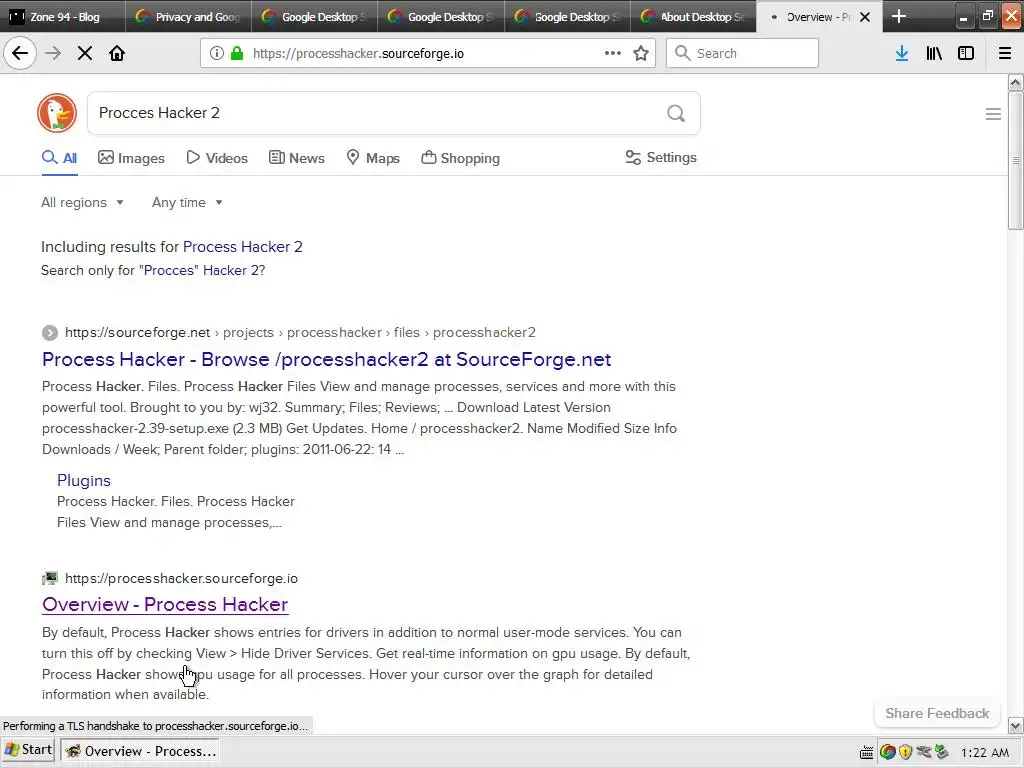The height and width of the screenshot is (768, 1024).
Task: Click the vertical scrollbar thumb
Action: [x=1016, y=160]
